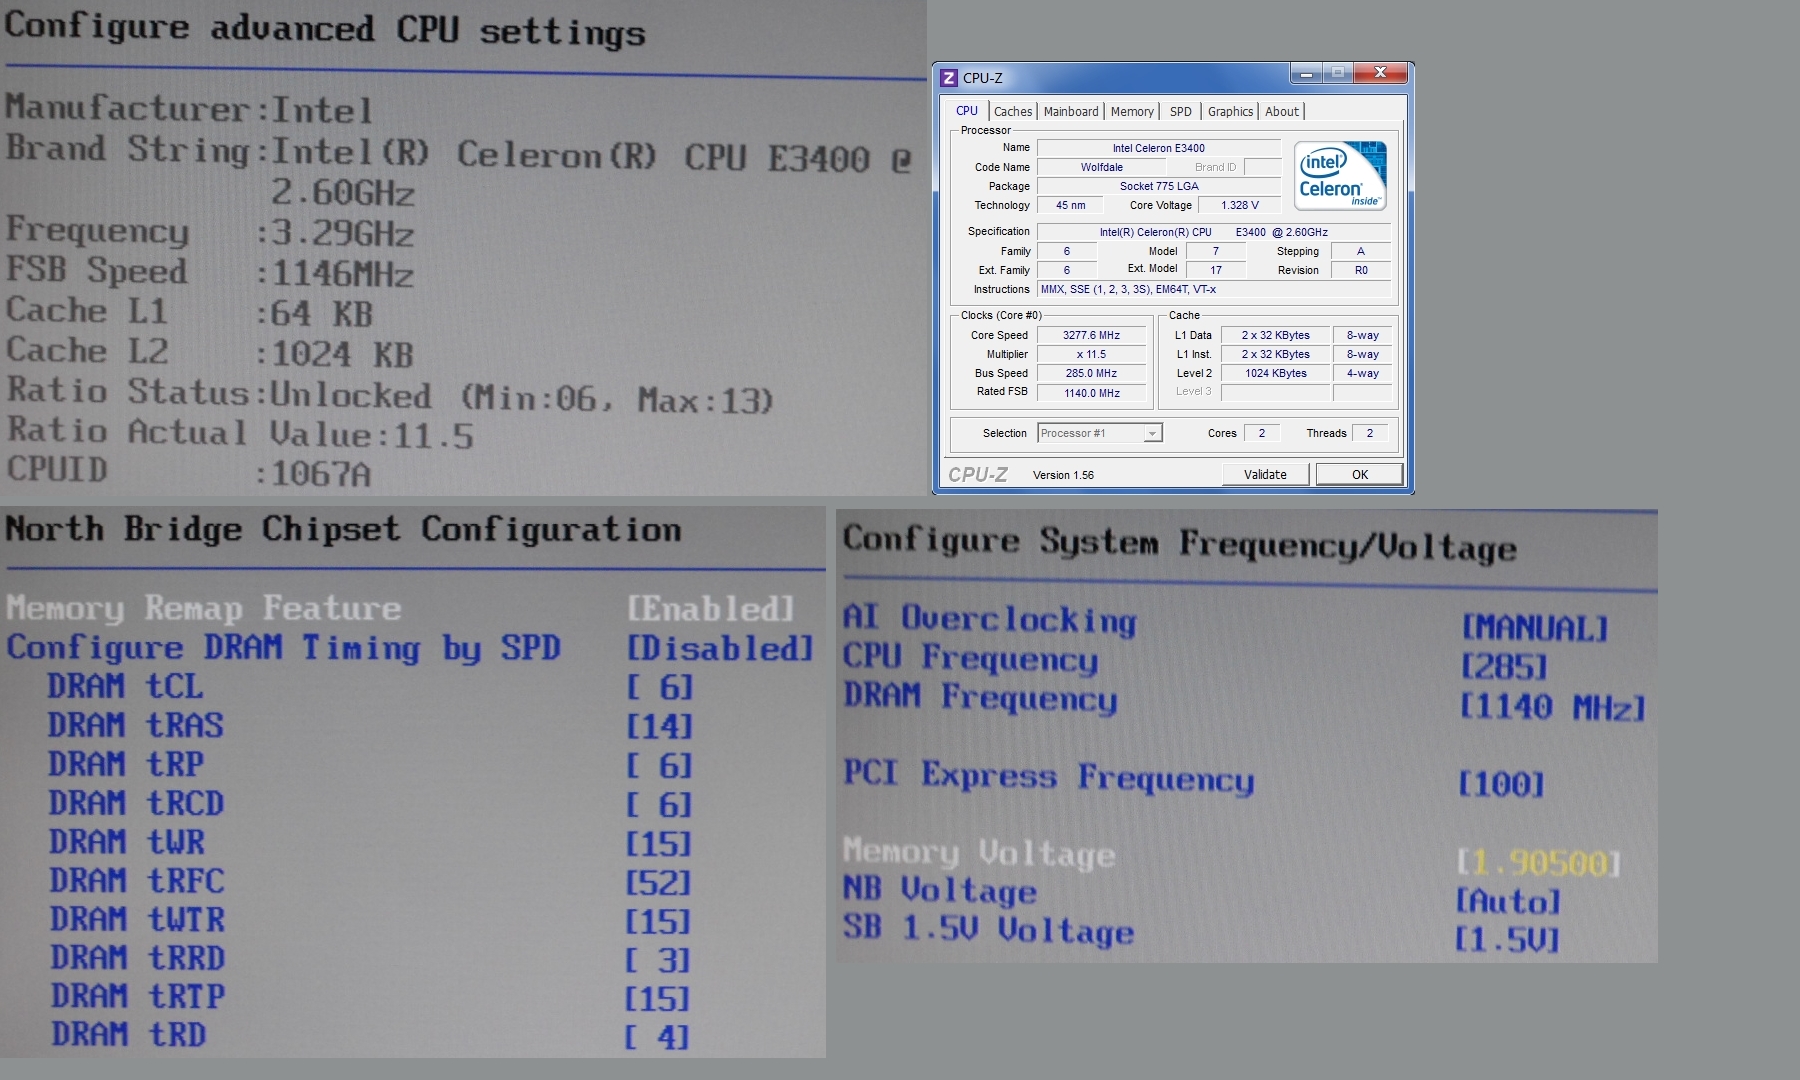Click the Rated FSB value 1140.0 MHz
Screen dimensions: 1800x1080
coord(1091,393)
